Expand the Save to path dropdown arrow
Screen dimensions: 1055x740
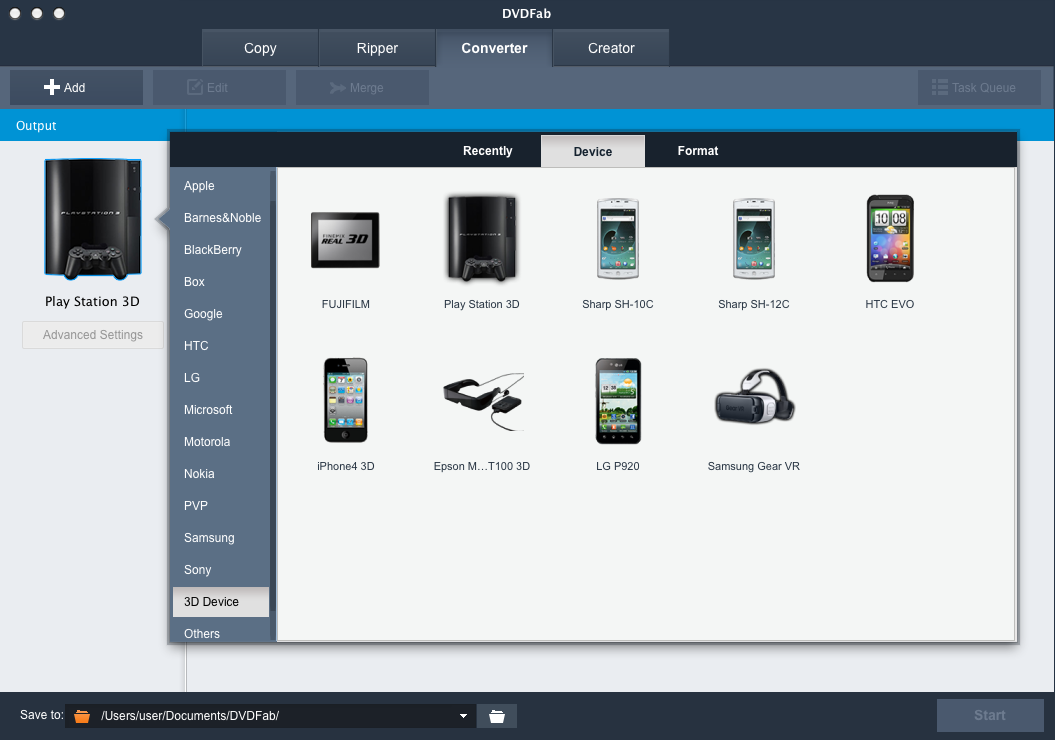point(463,716)
